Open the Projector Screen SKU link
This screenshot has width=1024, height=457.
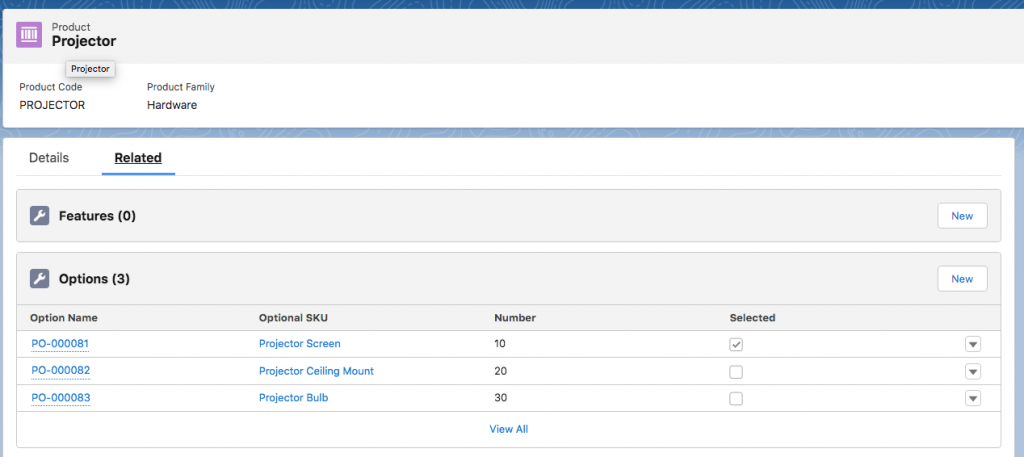pyautogui.click(x=299, y=344)
